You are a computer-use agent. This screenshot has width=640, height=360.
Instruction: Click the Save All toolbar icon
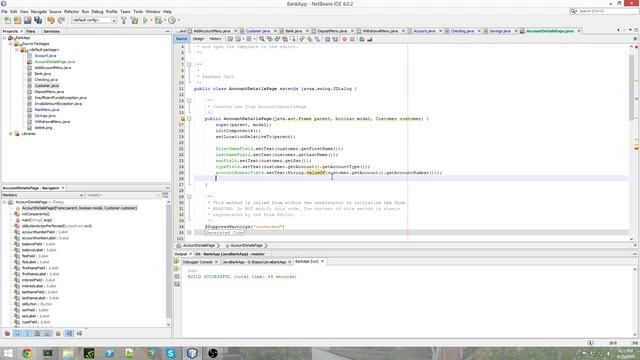[x=38, y=20]
